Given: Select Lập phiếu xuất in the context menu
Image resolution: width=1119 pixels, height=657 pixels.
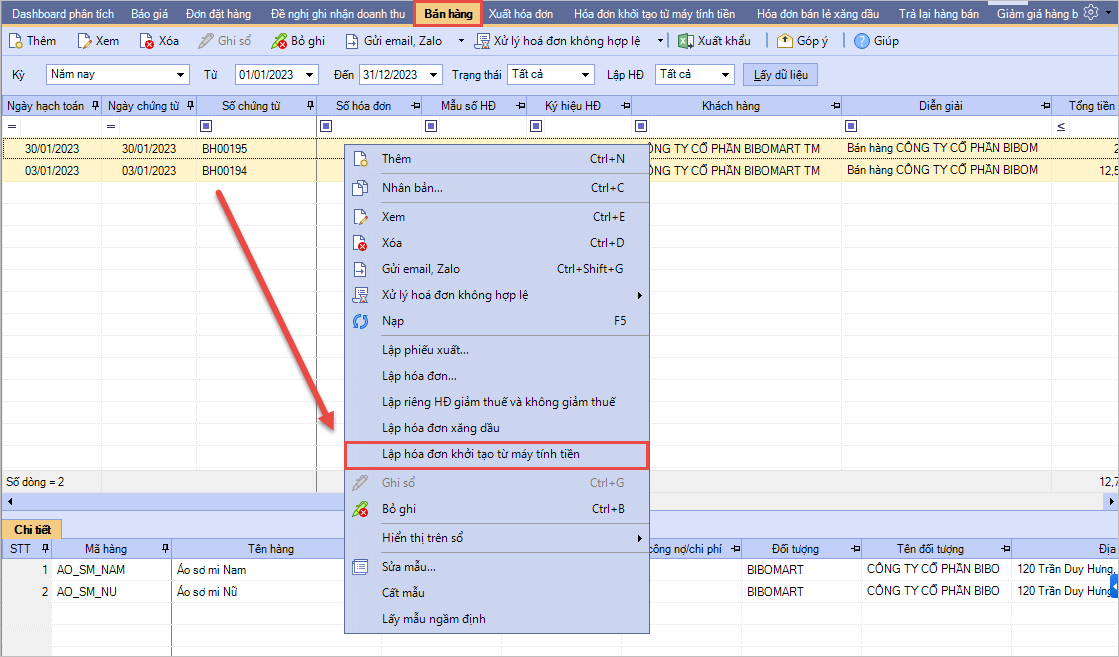Looking at the screenshot, I should [x=425, y=350].
